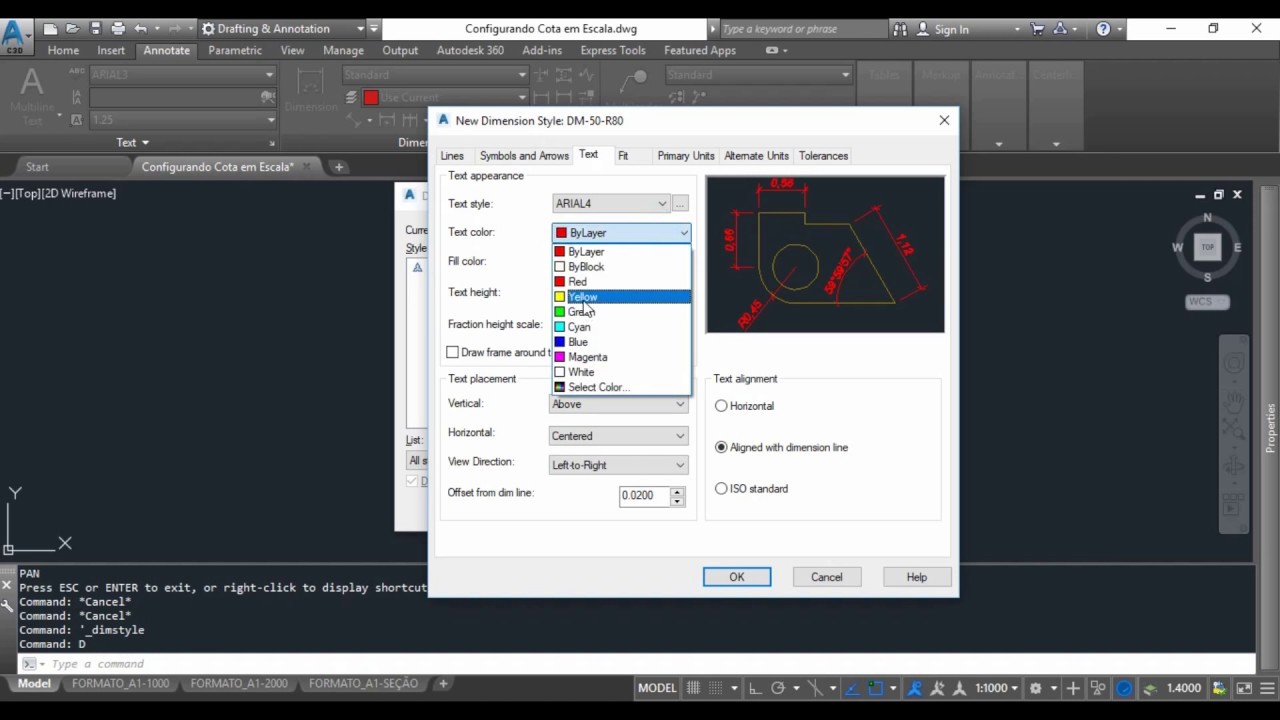Open new drawing tab with plus icon
This screenshot has width=1280, height=720.
(339, 167)
